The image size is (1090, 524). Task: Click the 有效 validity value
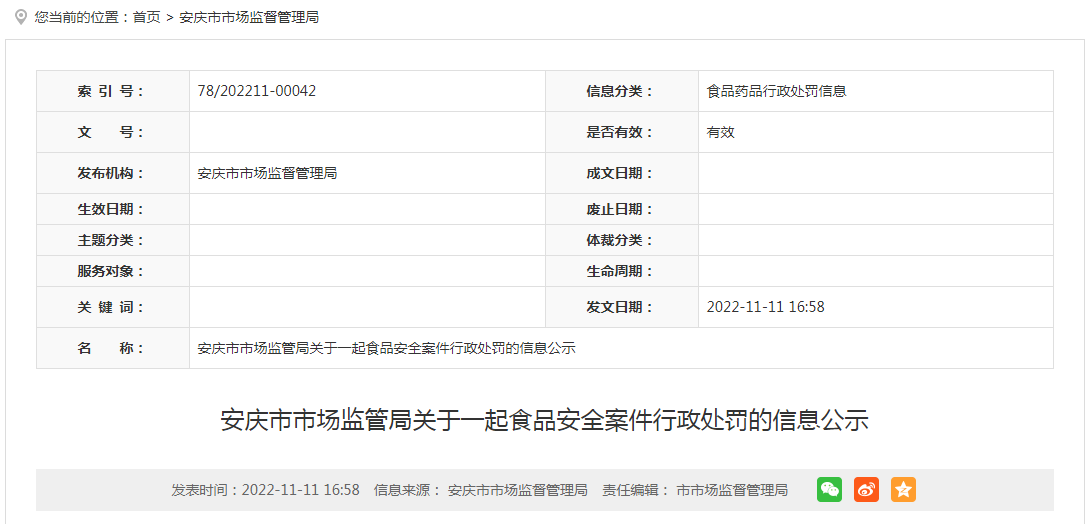[721, 132]
